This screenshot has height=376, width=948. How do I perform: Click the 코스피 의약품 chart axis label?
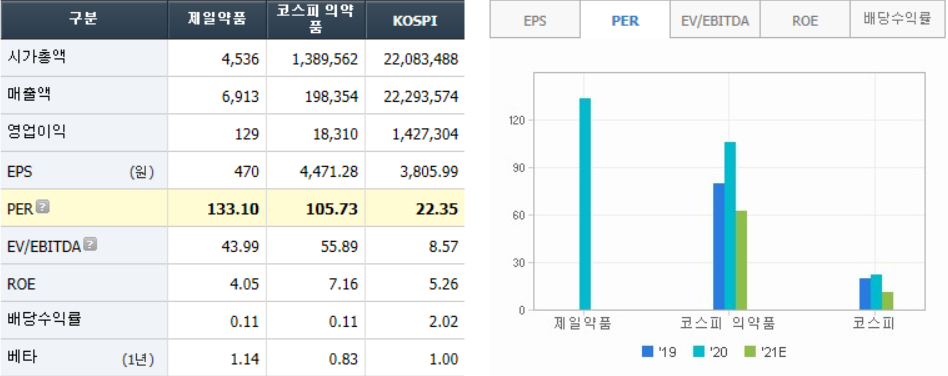(727, 324)
